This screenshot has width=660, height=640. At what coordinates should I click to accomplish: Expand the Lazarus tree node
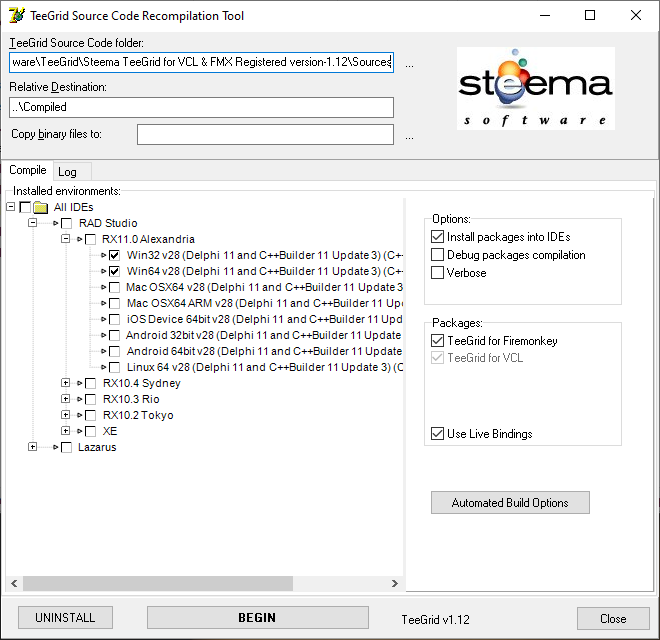tap(32, 447)
